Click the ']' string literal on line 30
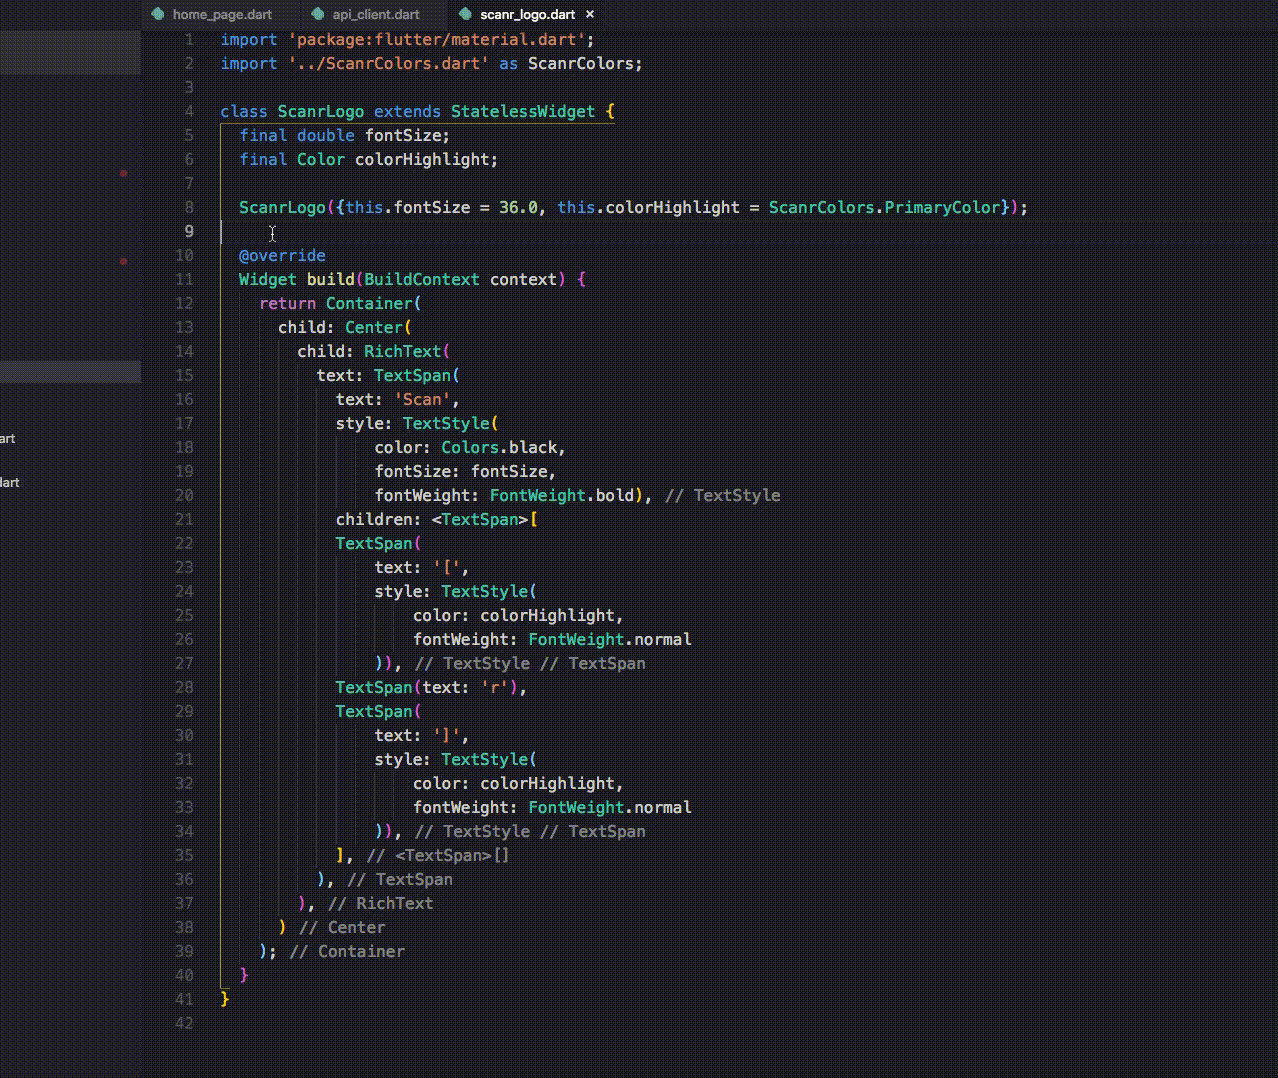Image resolution: width=1278 pixels, height=1078 pixels. click(446, 735)
